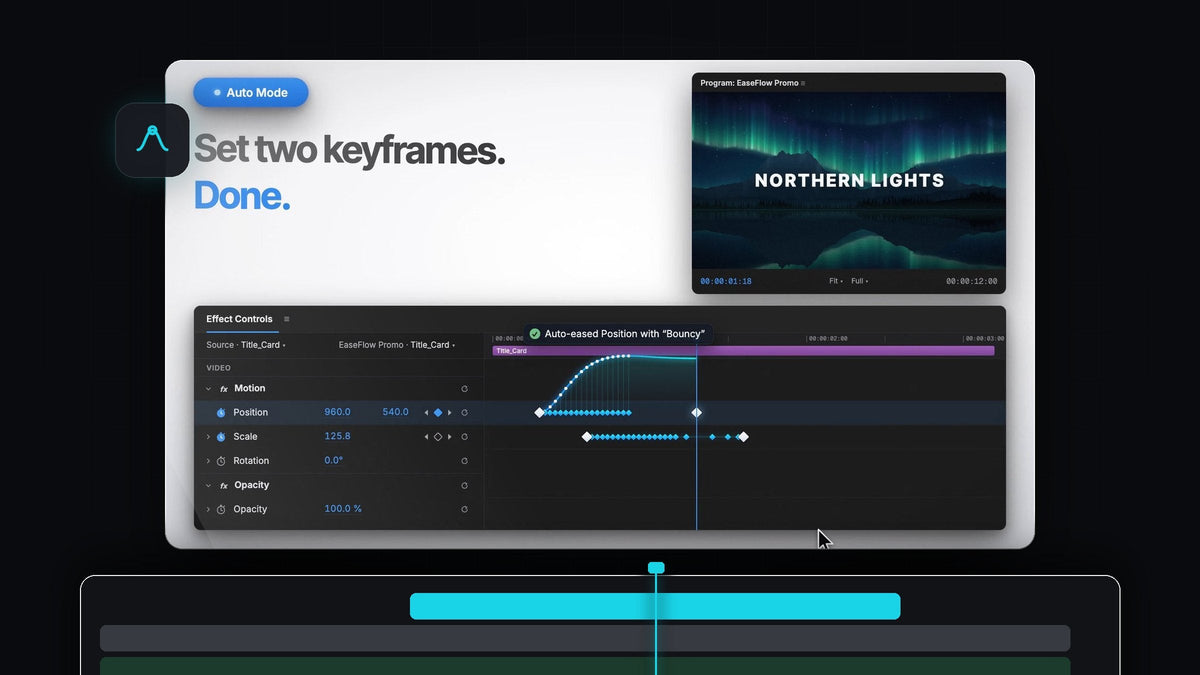Screen dimensions: 1200x675
Task: Open the Program monitor panel menu icon
Action: (803, 83)
